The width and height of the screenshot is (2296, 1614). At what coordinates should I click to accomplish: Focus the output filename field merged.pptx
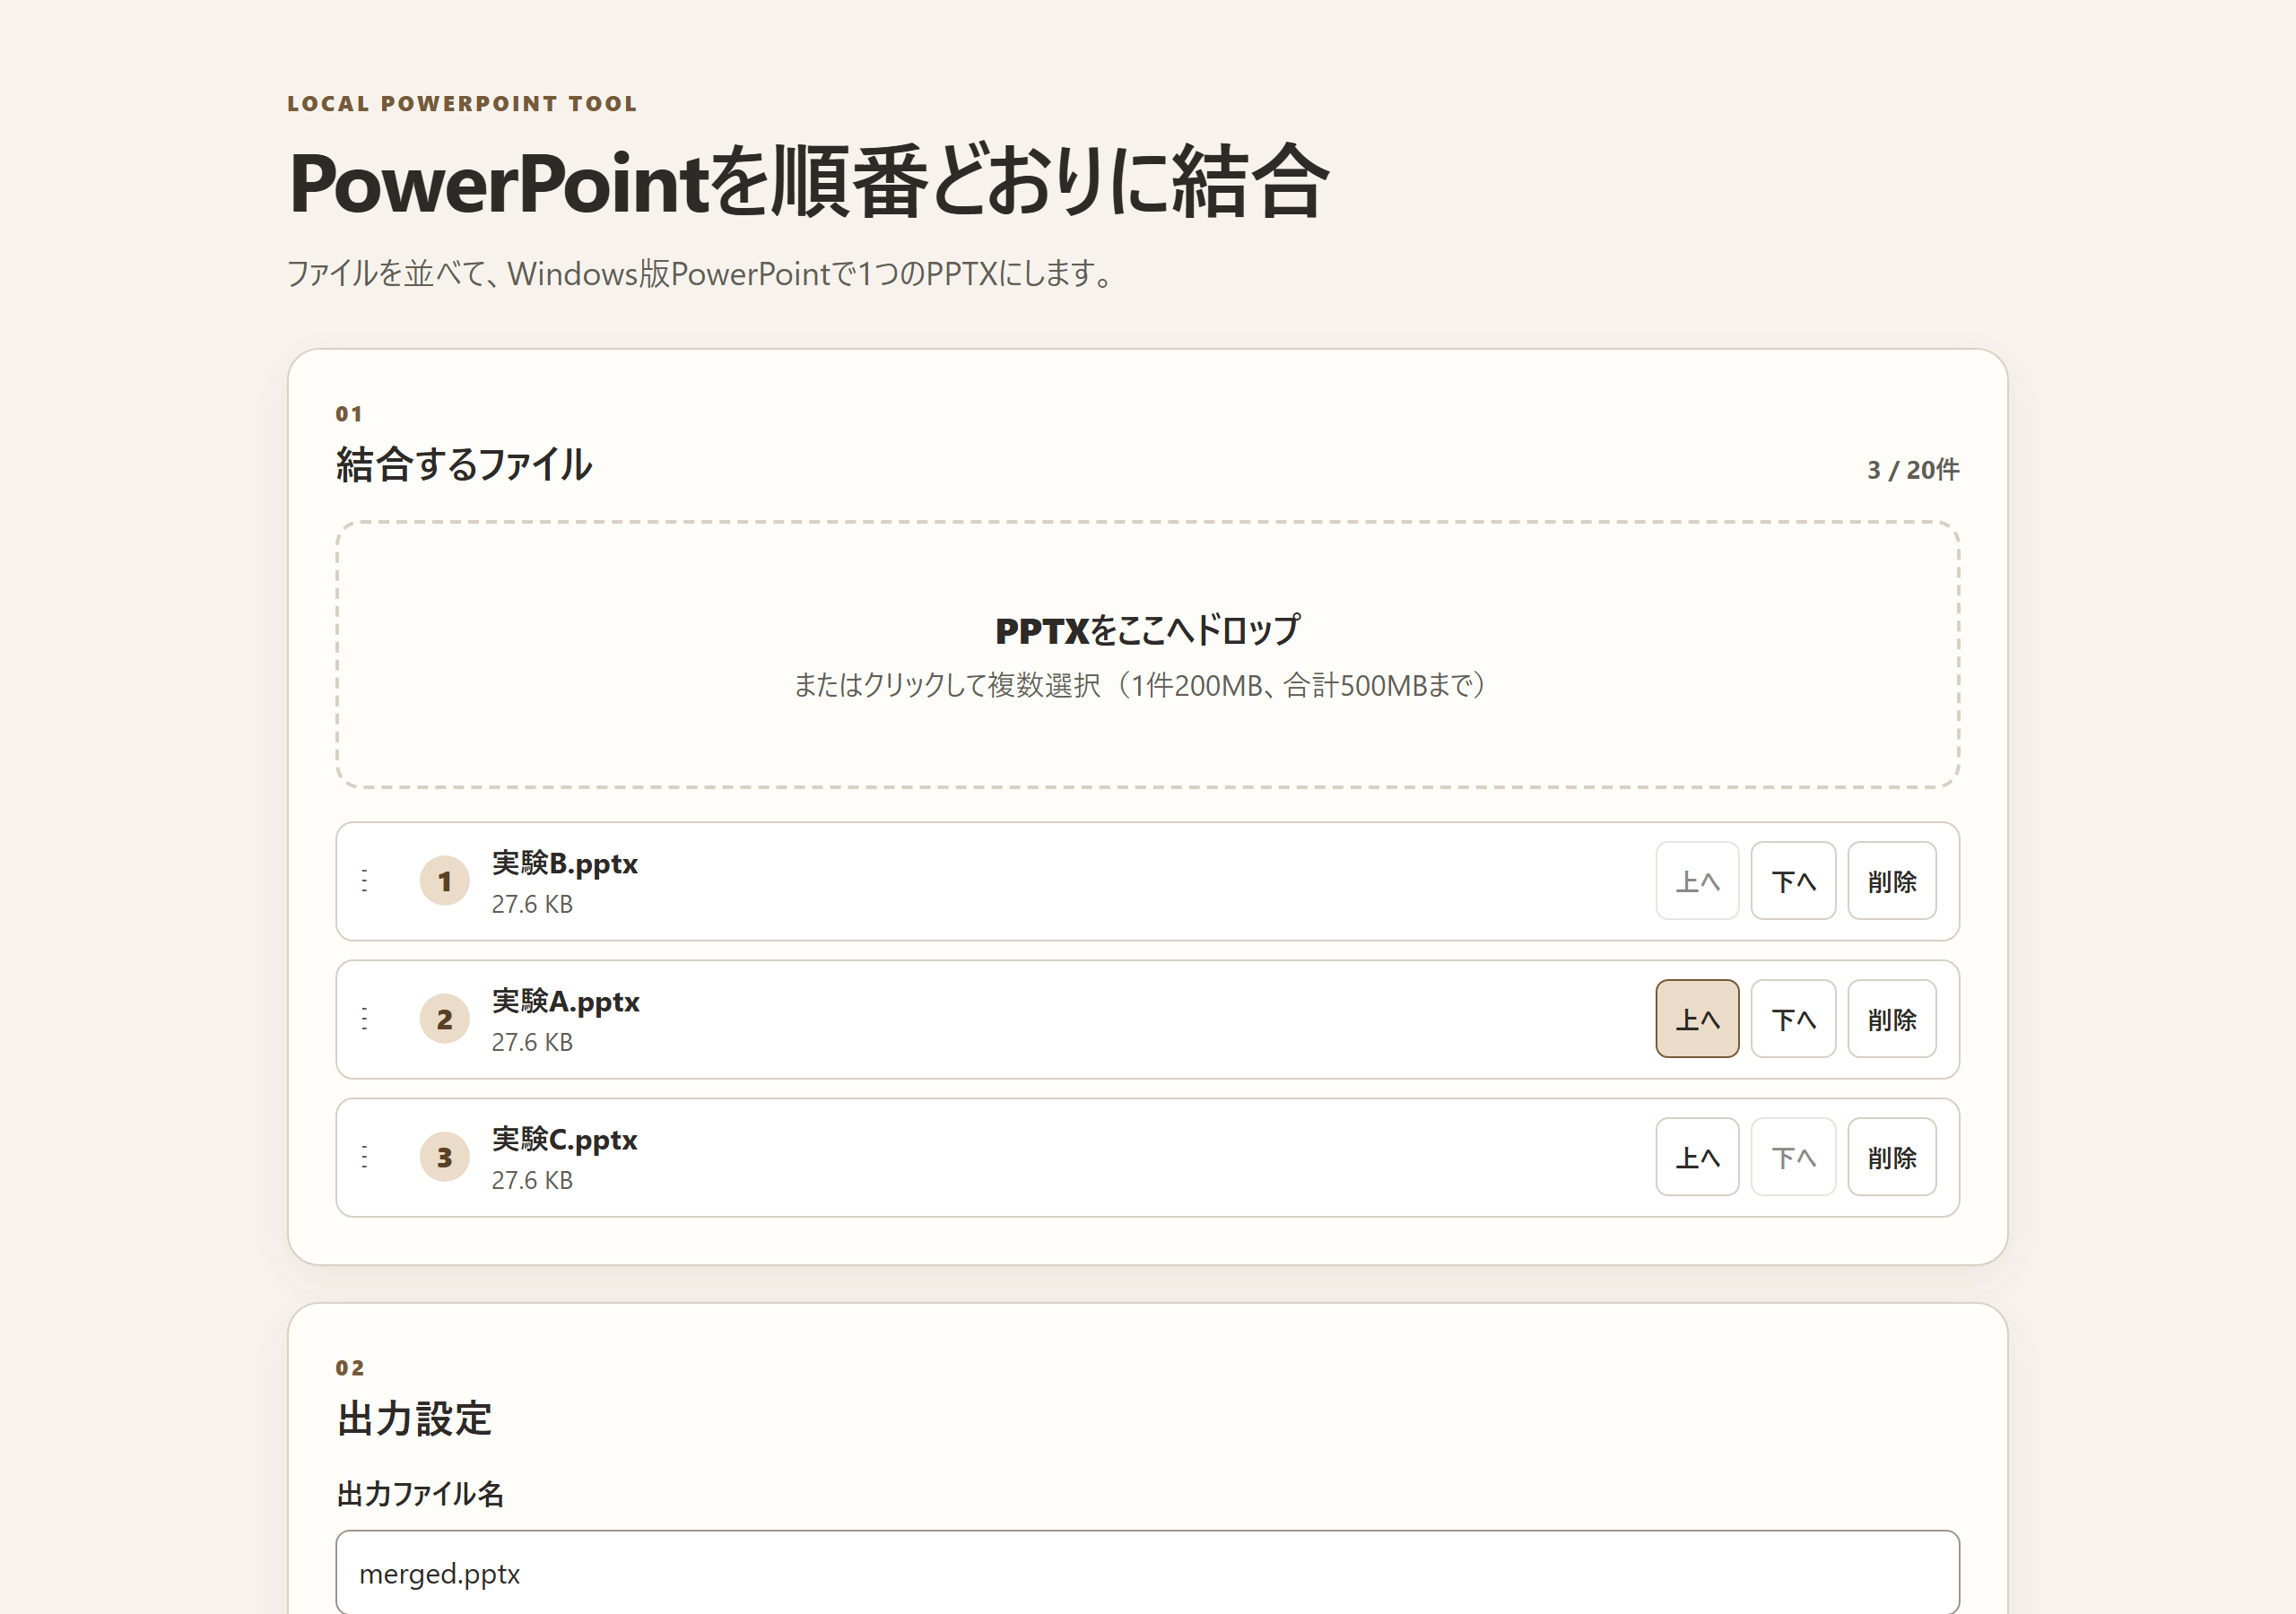tap(1147, 1573)
